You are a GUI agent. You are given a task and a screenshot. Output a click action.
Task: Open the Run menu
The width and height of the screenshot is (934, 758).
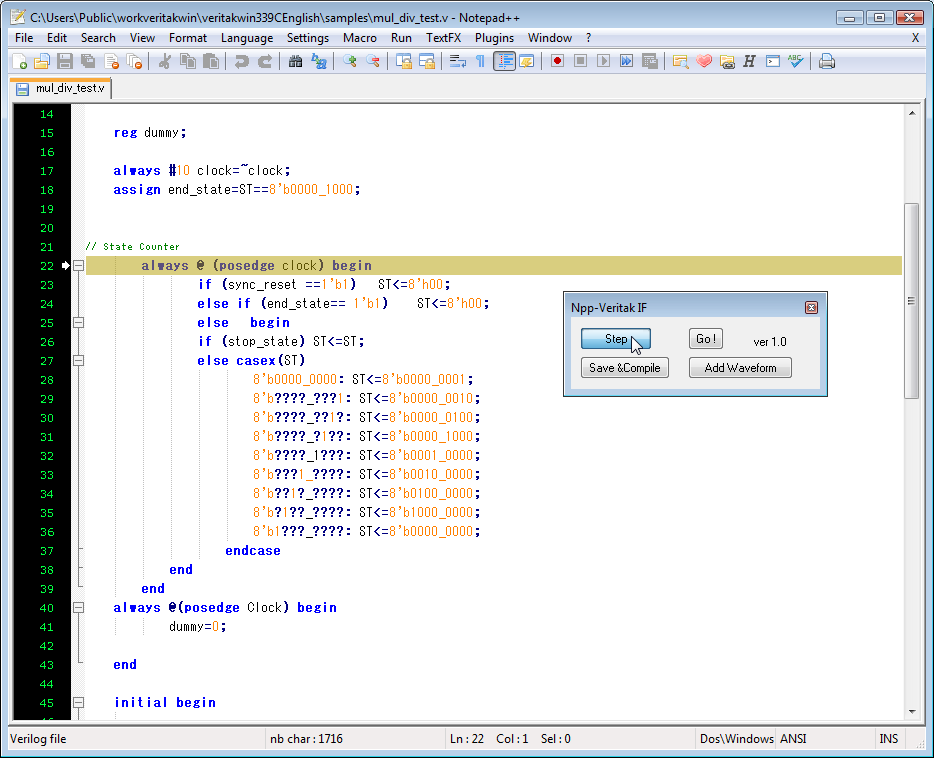[x=401, y=38]
